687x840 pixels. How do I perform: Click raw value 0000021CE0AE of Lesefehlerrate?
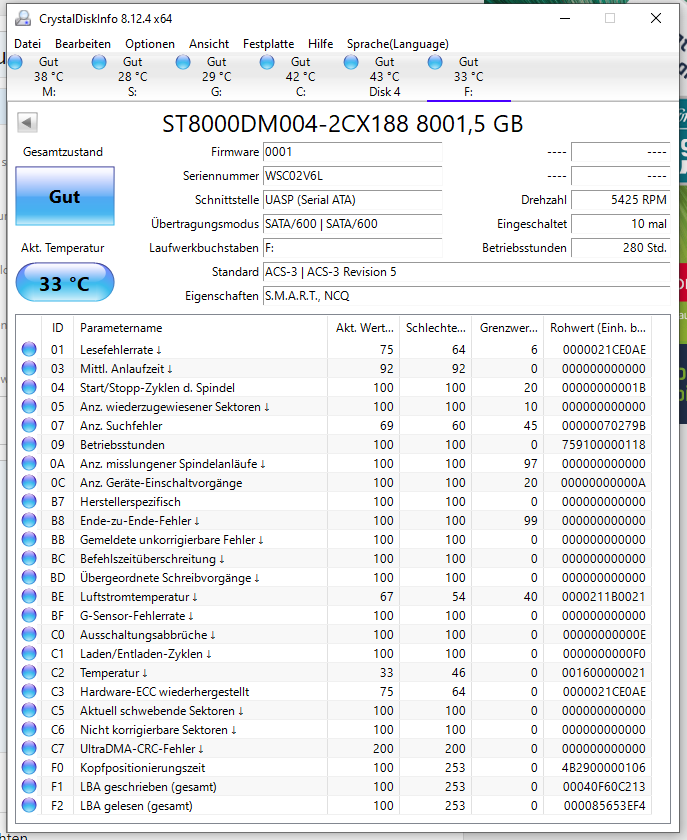(x=604, y=350)
